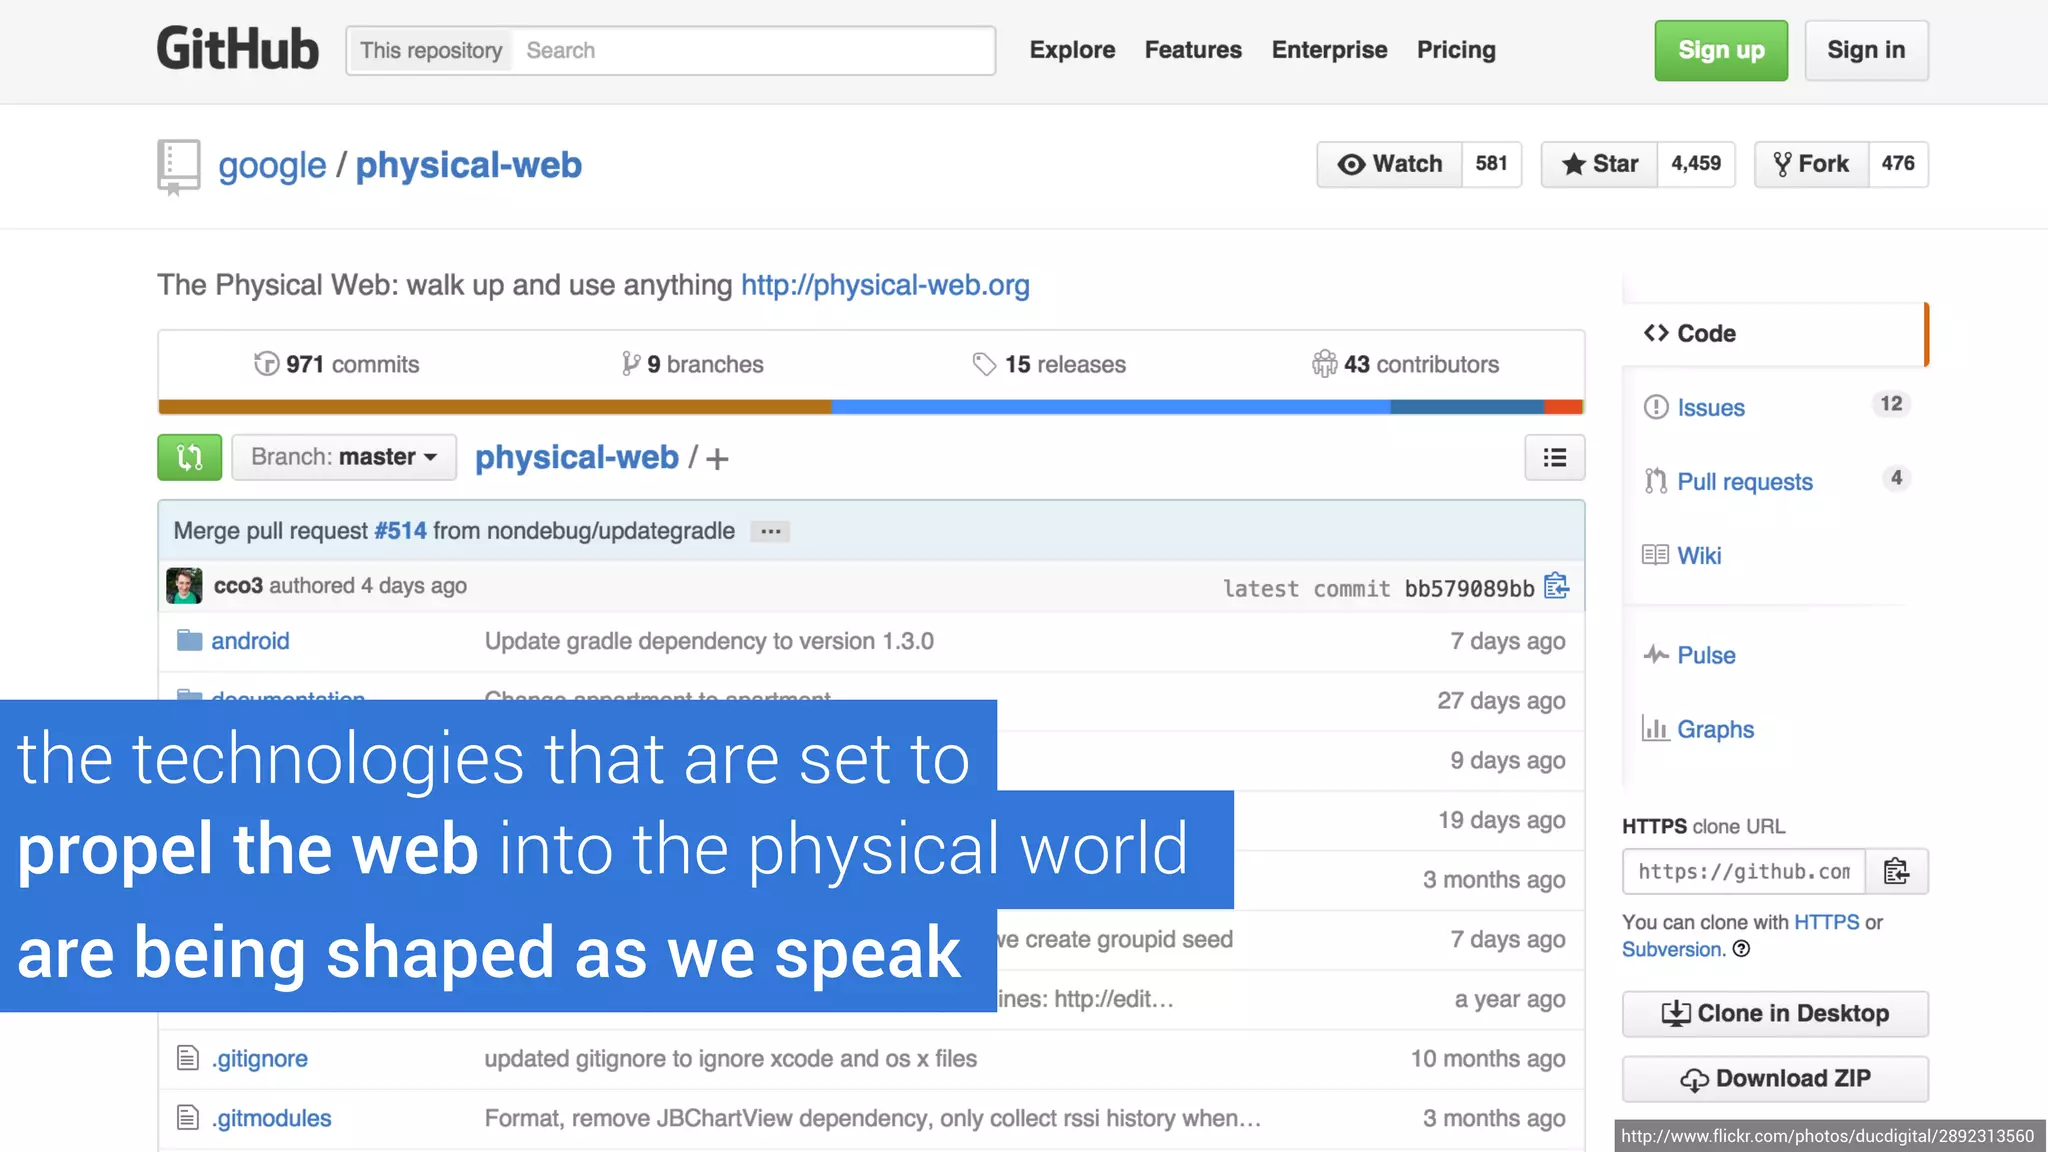Open the Pricing menu item
This screenshot has height=1152, width=2048.
coord(1456,50)
